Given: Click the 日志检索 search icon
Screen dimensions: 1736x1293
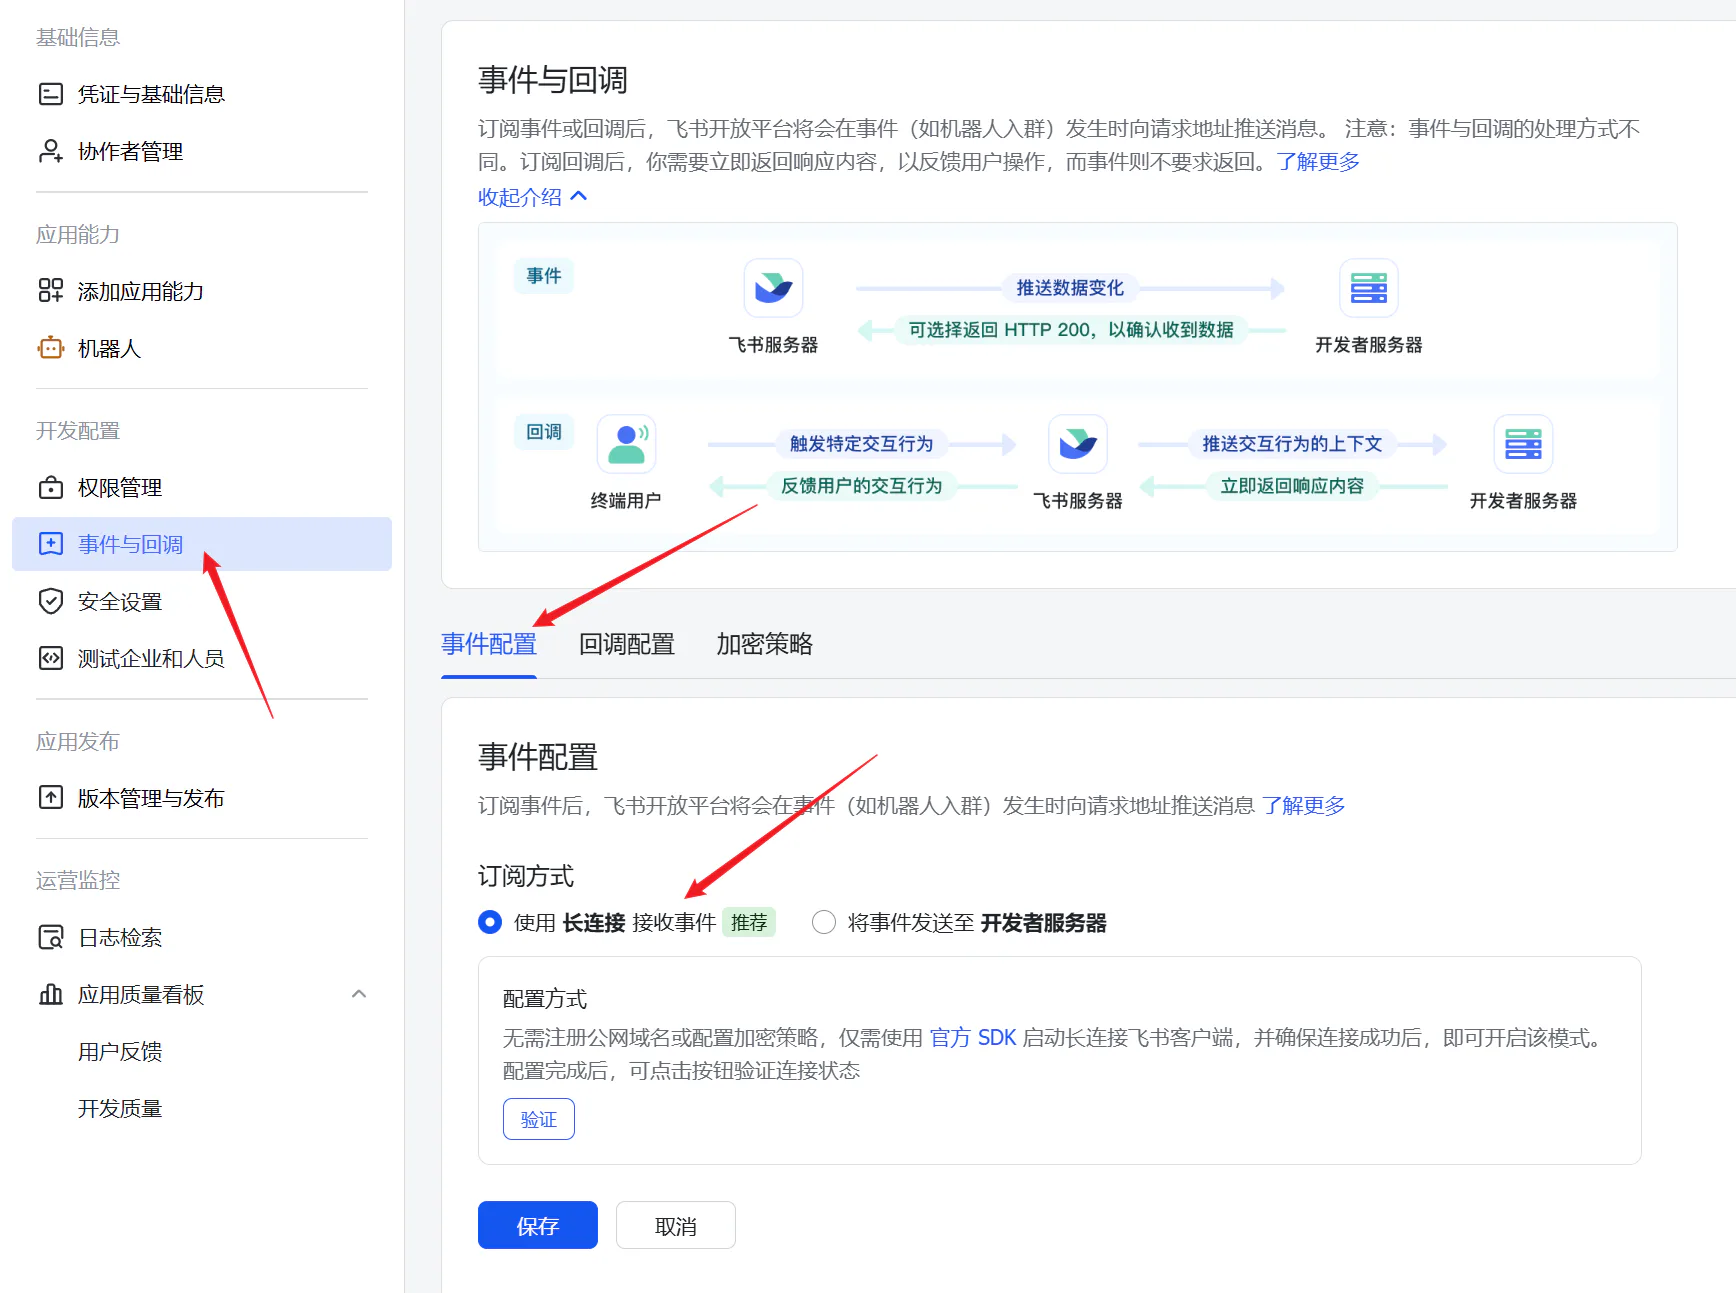Looking at the screenshot, I should tap(50, 937).
